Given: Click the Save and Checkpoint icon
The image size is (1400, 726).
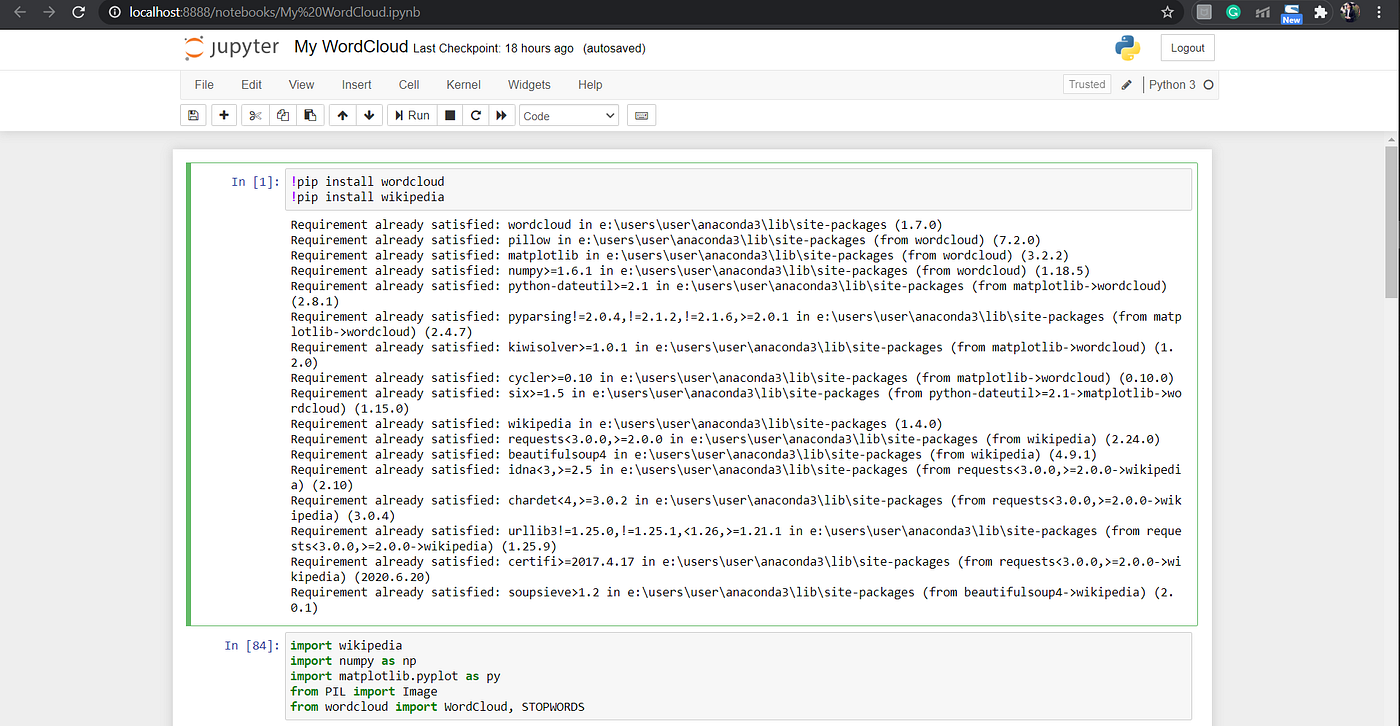Looking at the screenshot, I should pyautogui.click(x=193, y=115).
